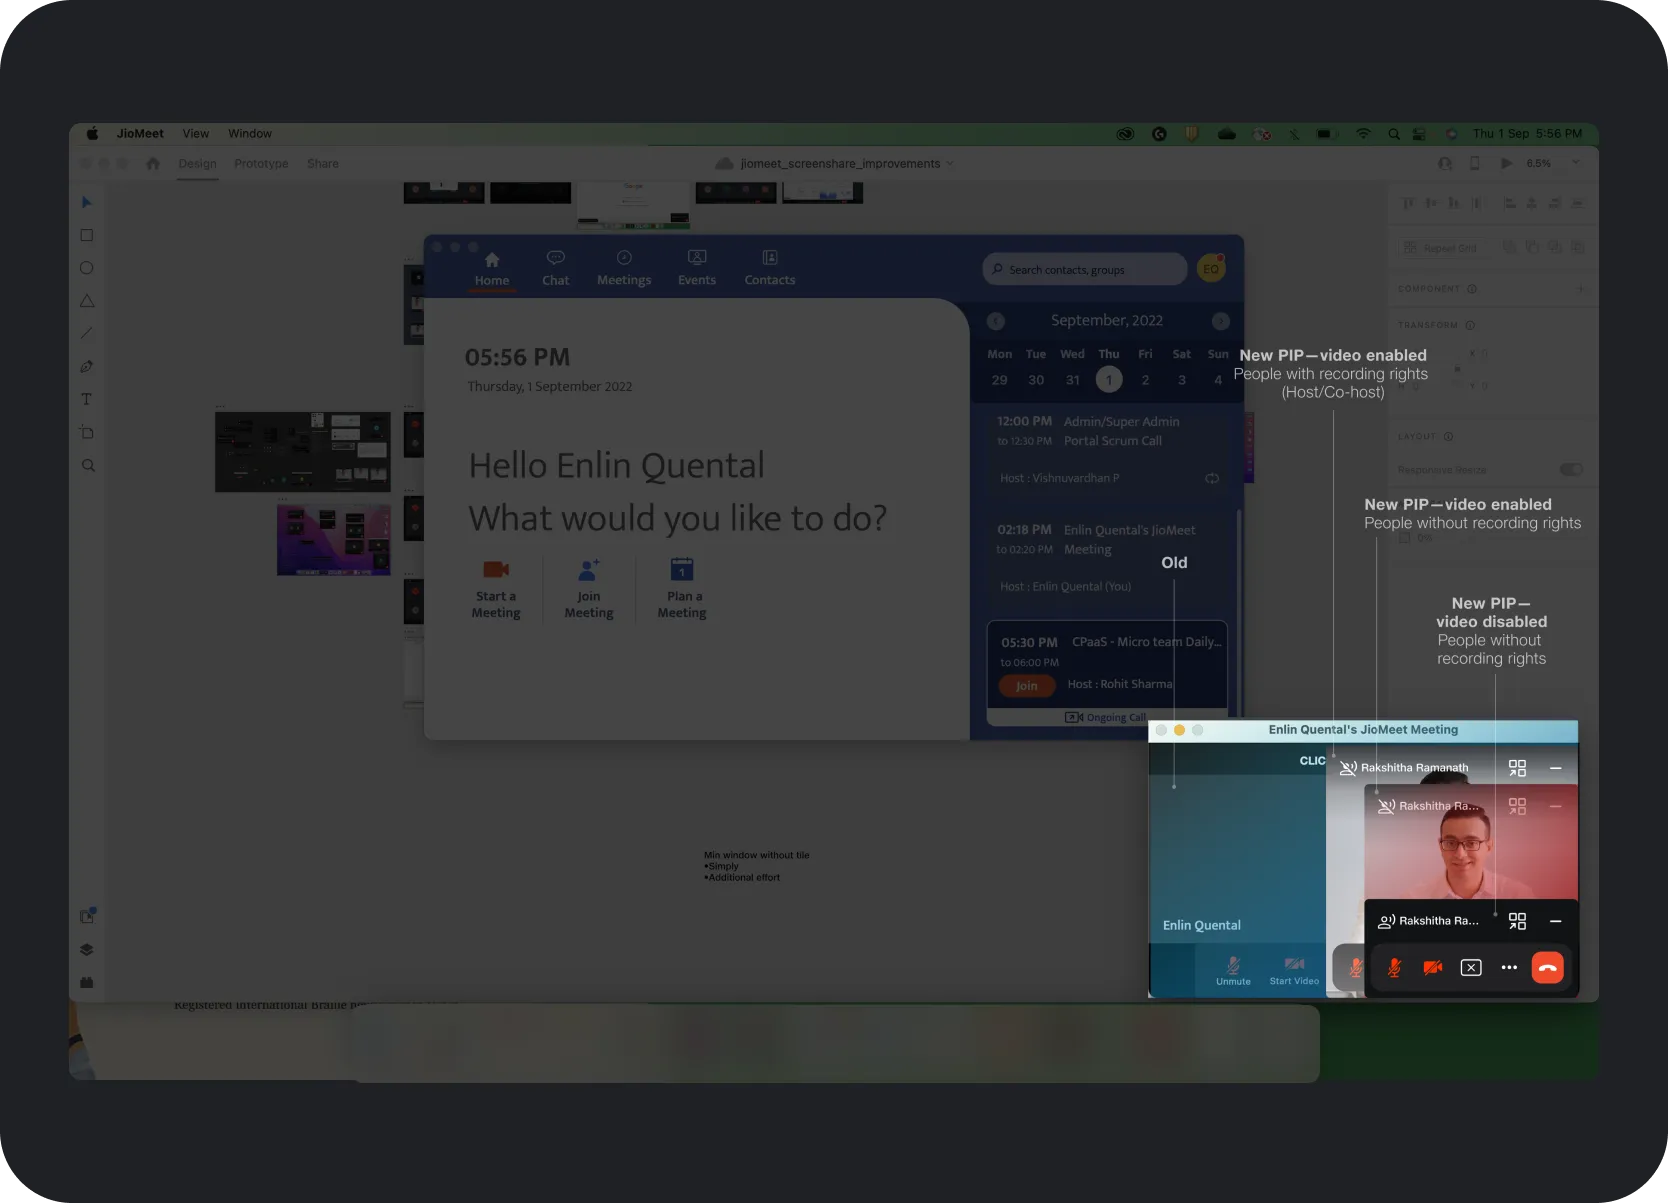1668x1203 pixels.
Task: Select the Ellipse tool
Action: (86, 268)
